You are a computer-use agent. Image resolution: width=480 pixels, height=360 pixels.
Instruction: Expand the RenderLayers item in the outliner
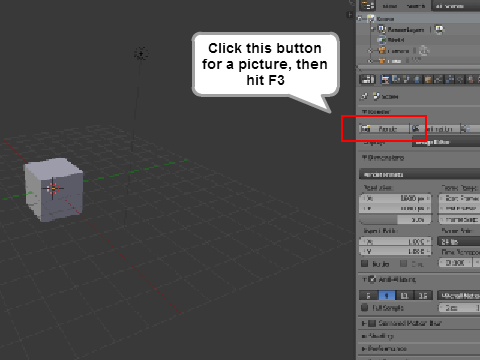[x=373, y=29]
